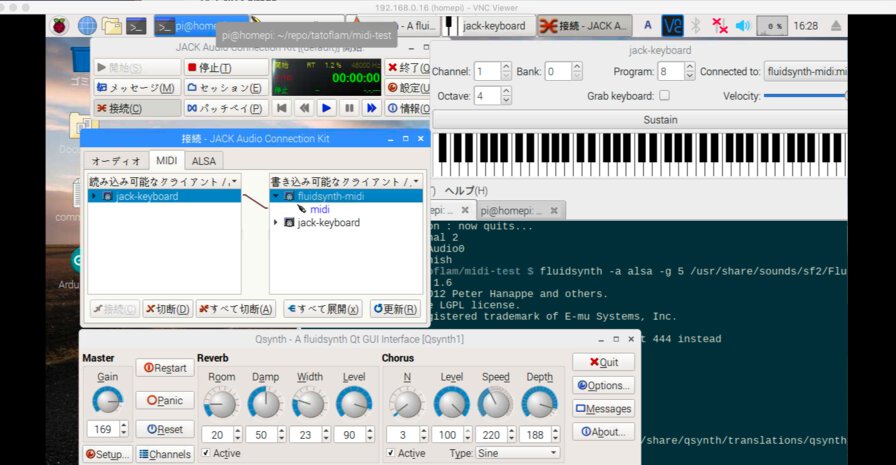This screenshot has width=896, height=465.
Task: Click the Qsynth Restart button
Action: (x=165, y=368)
